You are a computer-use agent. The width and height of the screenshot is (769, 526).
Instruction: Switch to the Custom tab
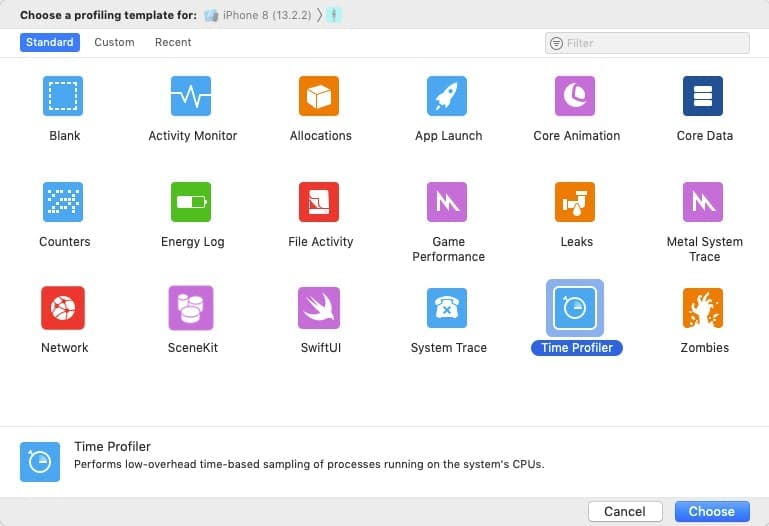click(114, 42)
